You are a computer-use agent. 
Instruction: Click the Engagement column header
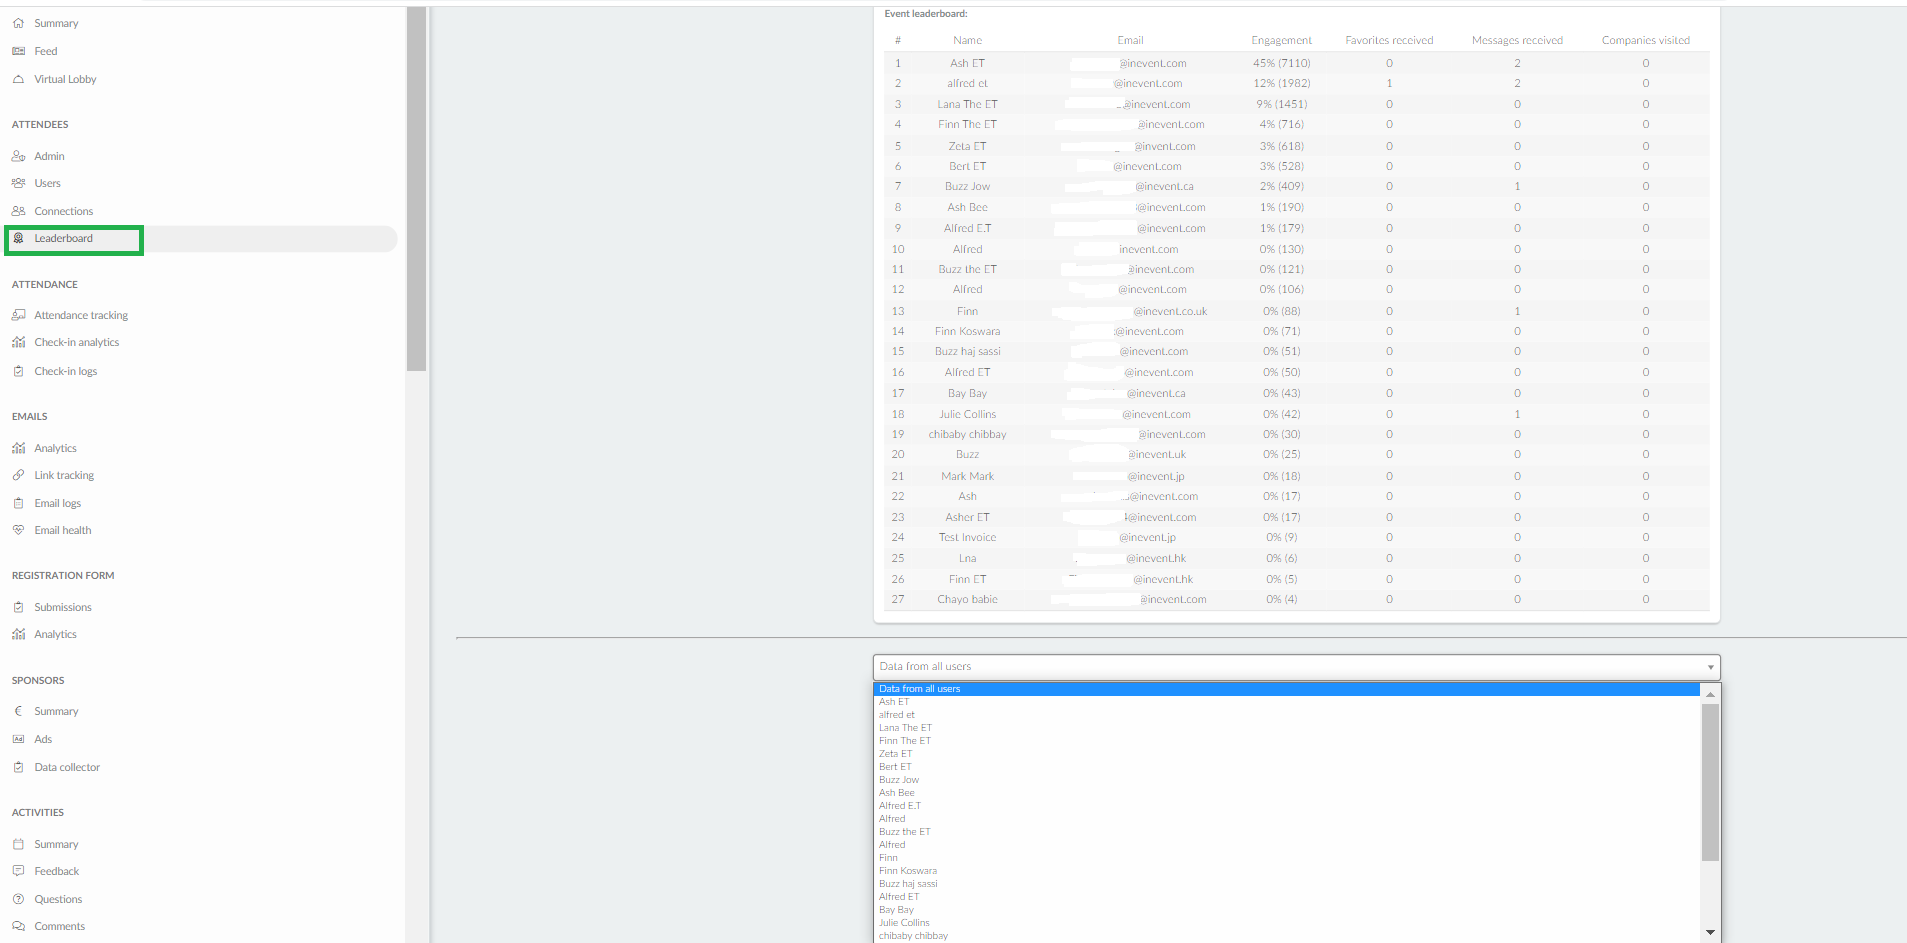(x=1281, y=41)
